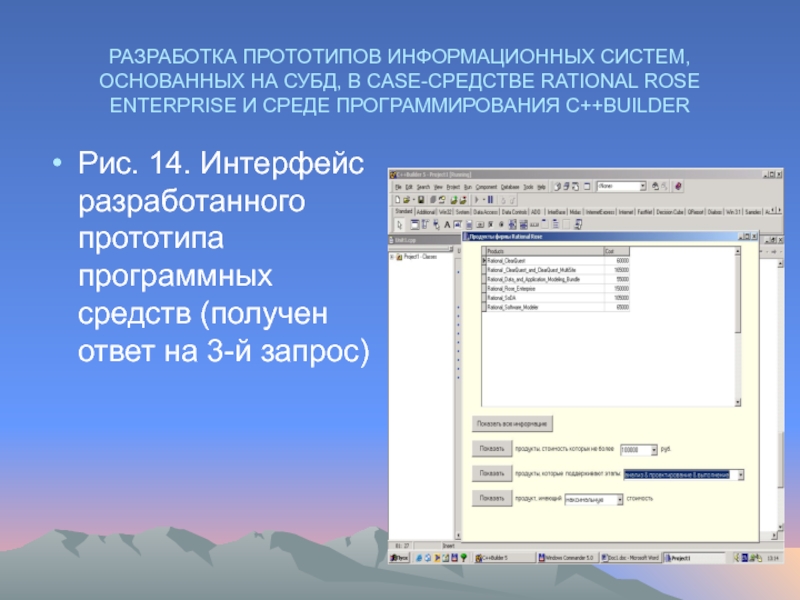Image resolution: width=800 pixels, height=600 pixels.
Task: Switch to the Additional palette tab
Action: click(426, 212)
